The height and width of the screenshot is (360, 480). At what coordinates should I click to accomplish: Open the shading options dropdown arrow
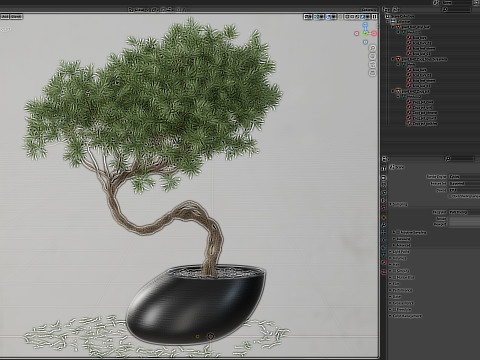(x=367, y=16)
